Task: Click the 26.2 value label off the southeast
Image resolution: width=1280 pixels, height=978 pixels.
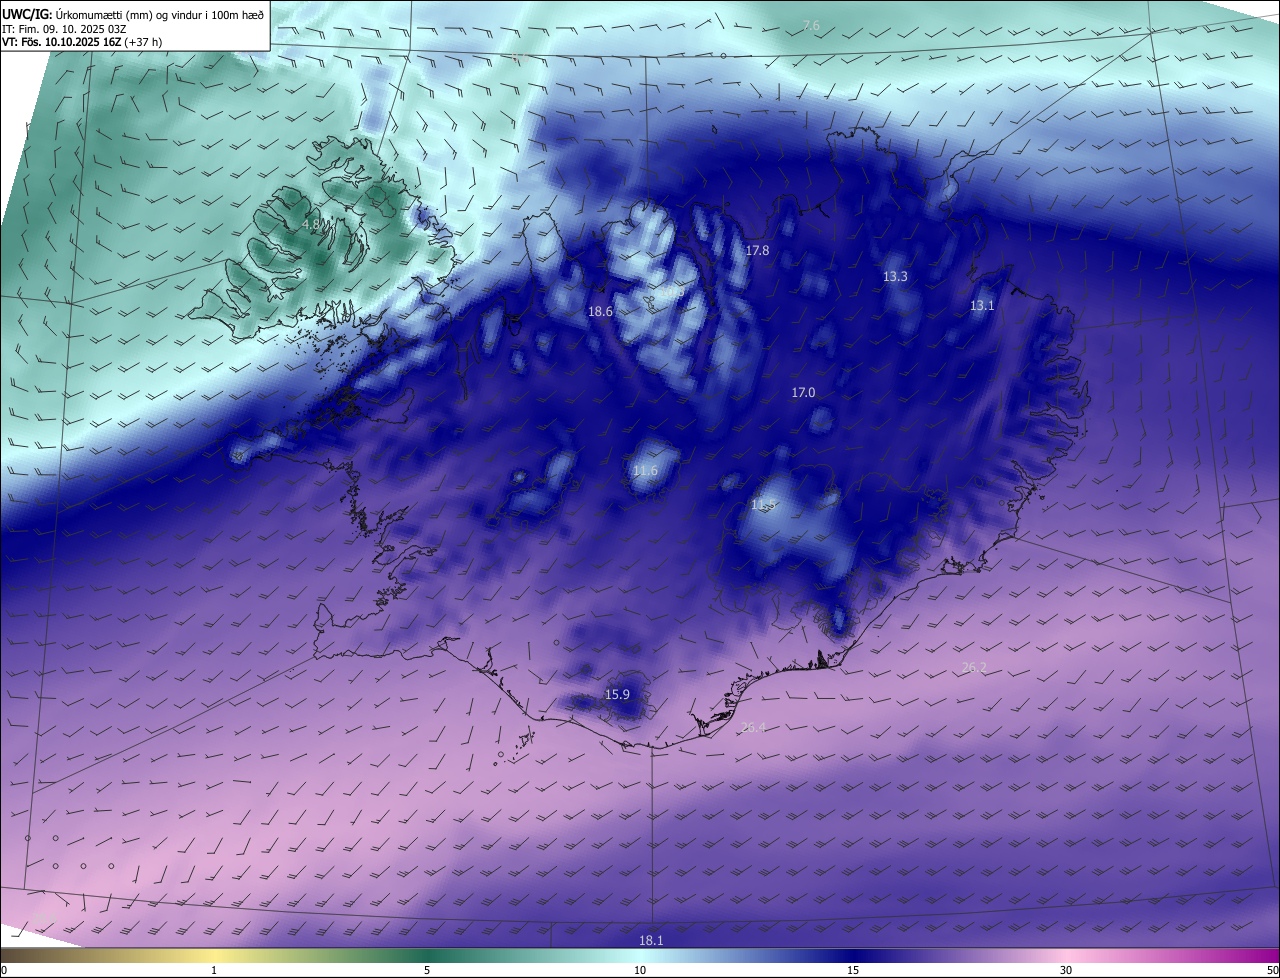Action: click(x=974, y=667)
